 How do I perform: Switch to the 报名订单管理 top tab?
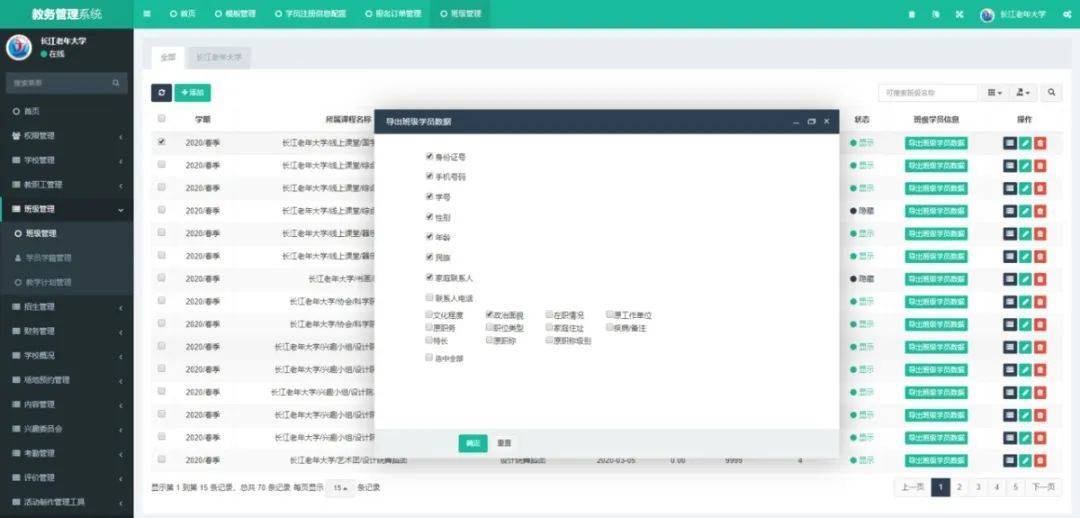(393, 14)
